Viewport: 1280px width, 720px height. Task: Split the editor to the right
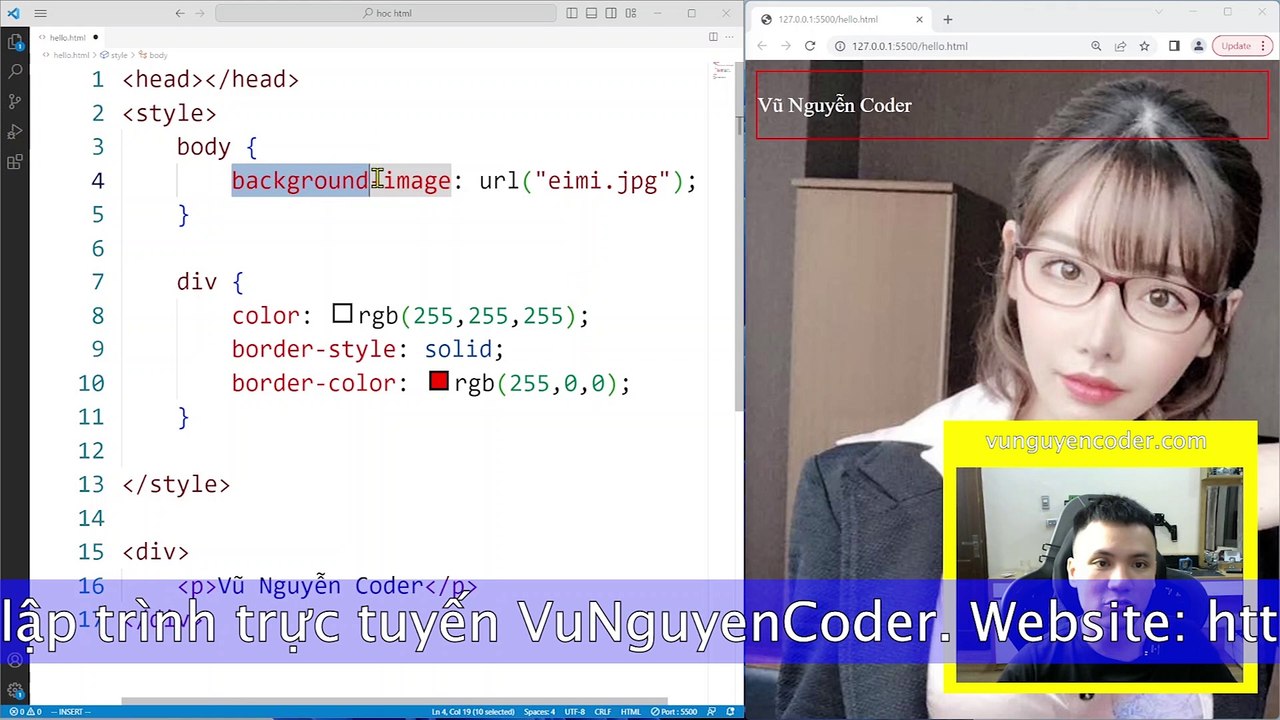point(713,37)
